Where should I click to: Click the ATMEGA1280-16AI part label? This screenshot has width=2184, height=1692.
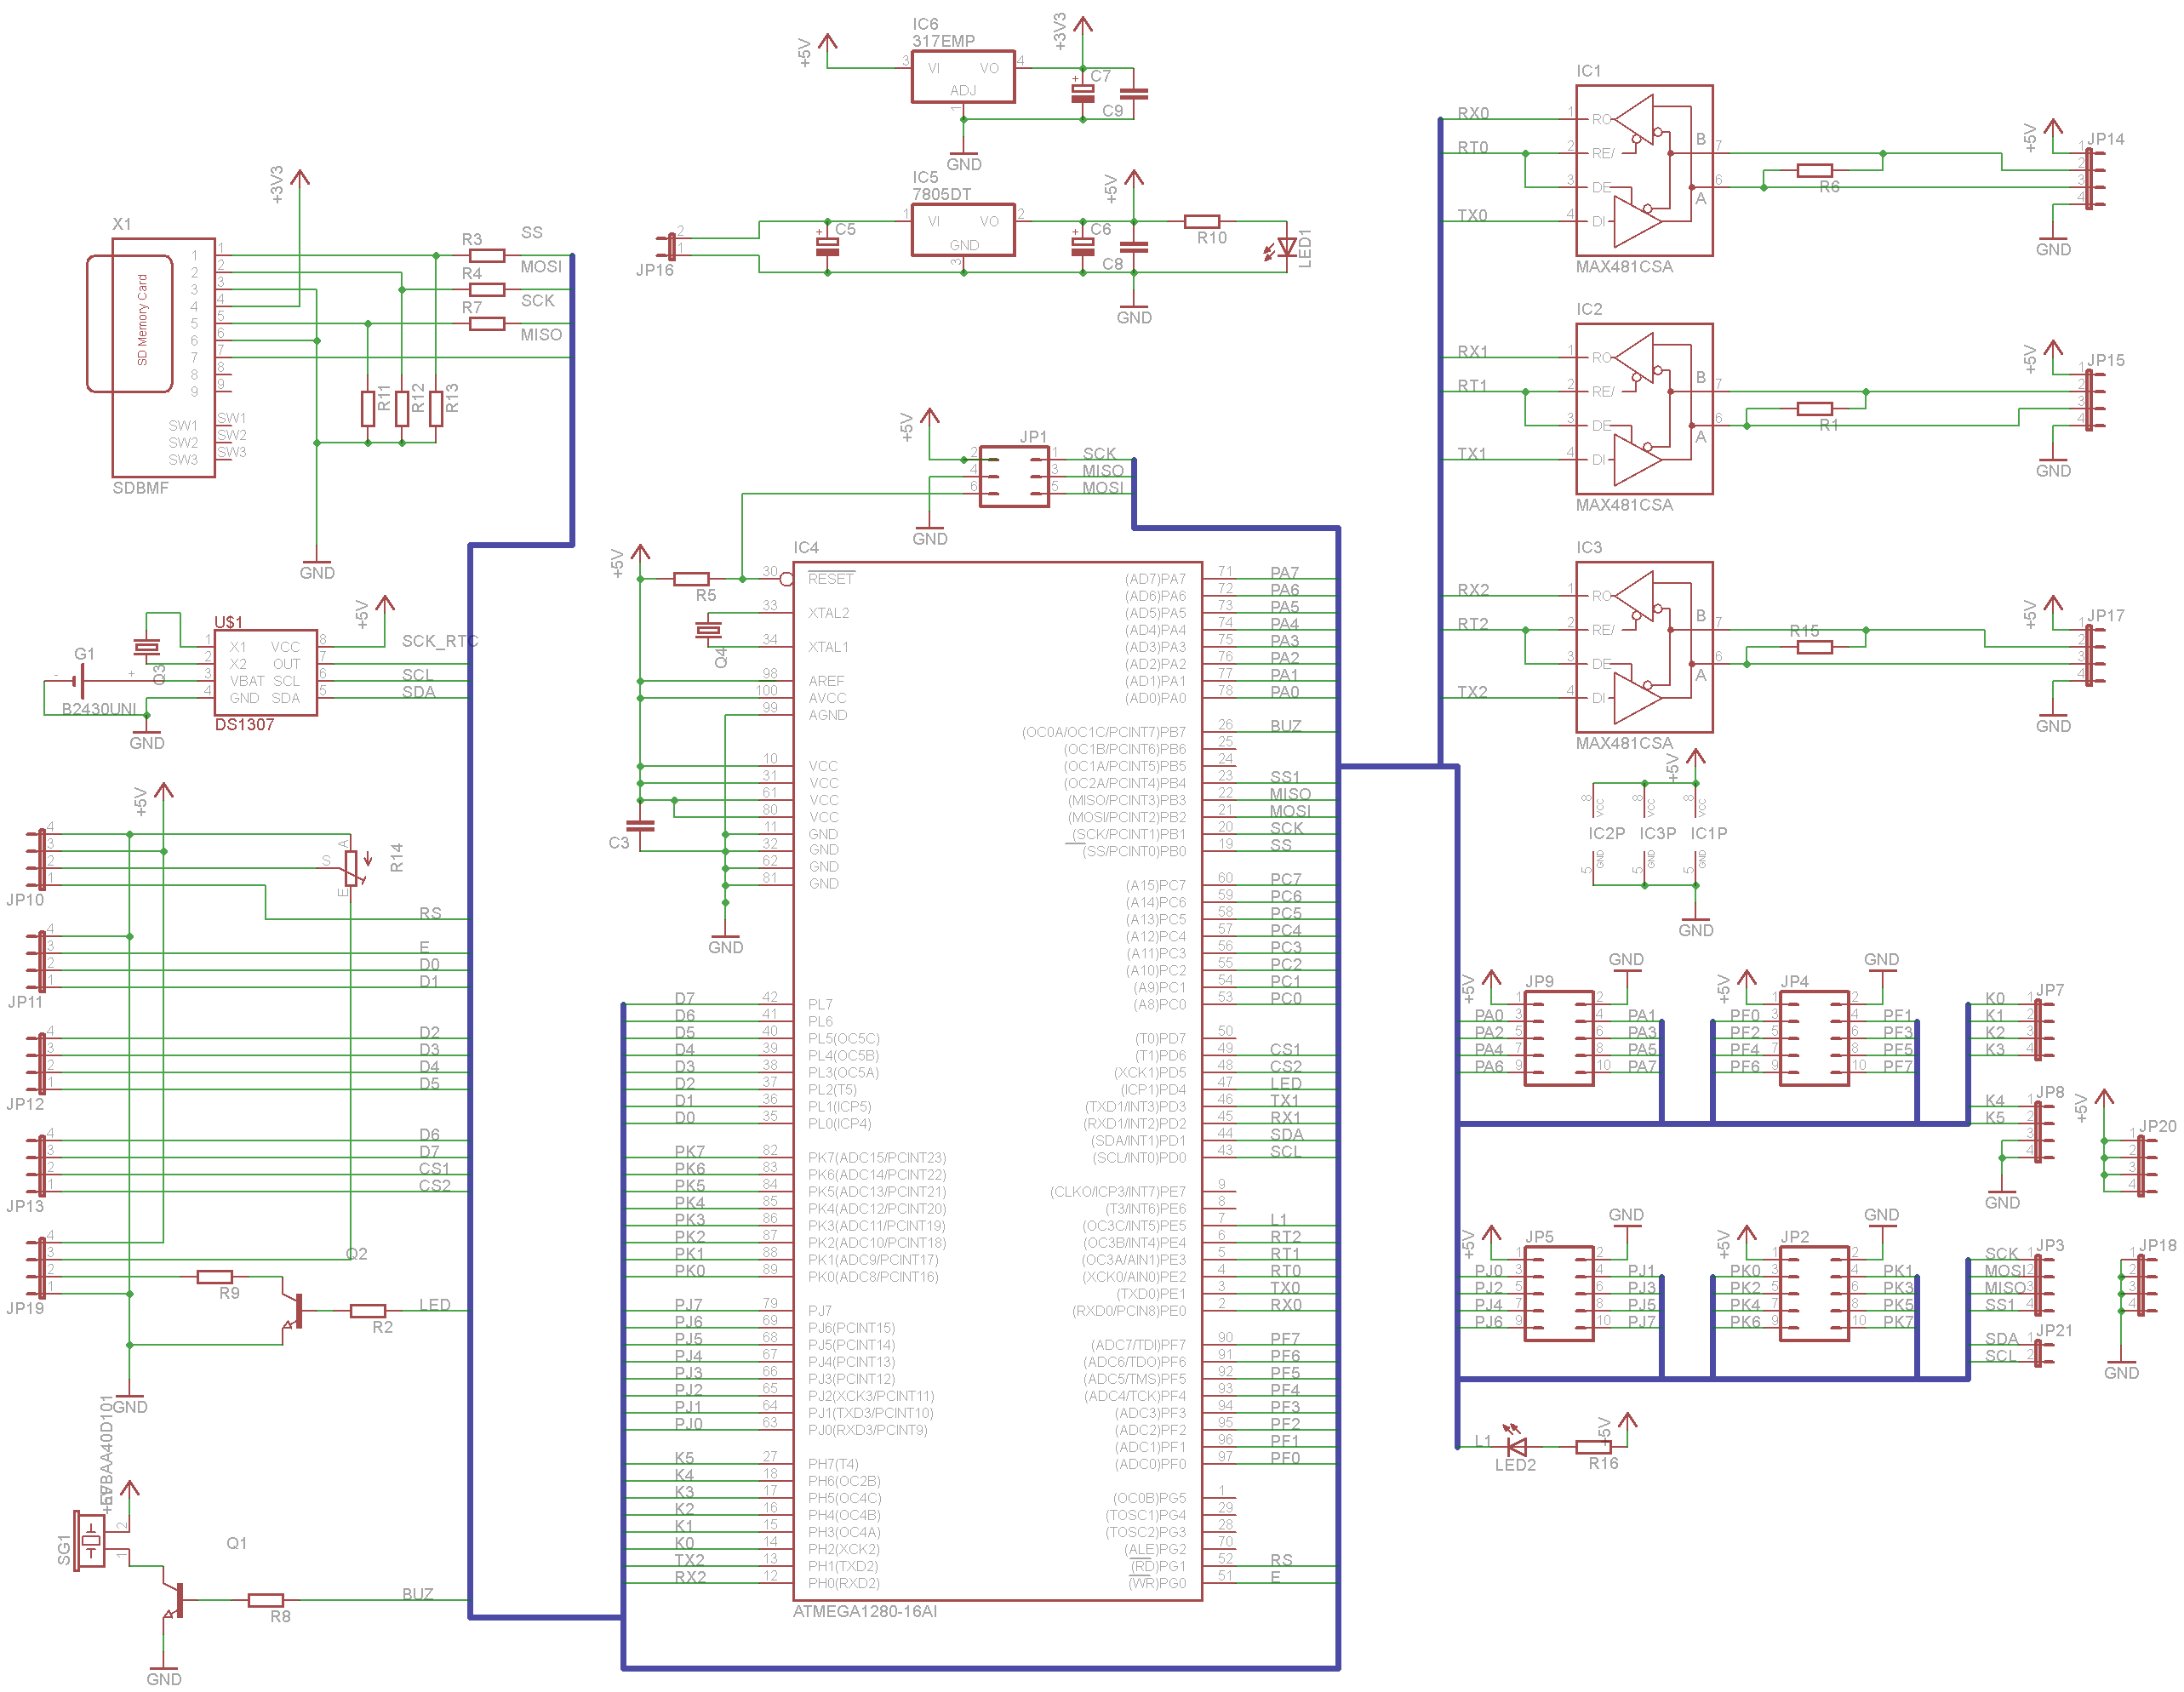click(864, 1611)
